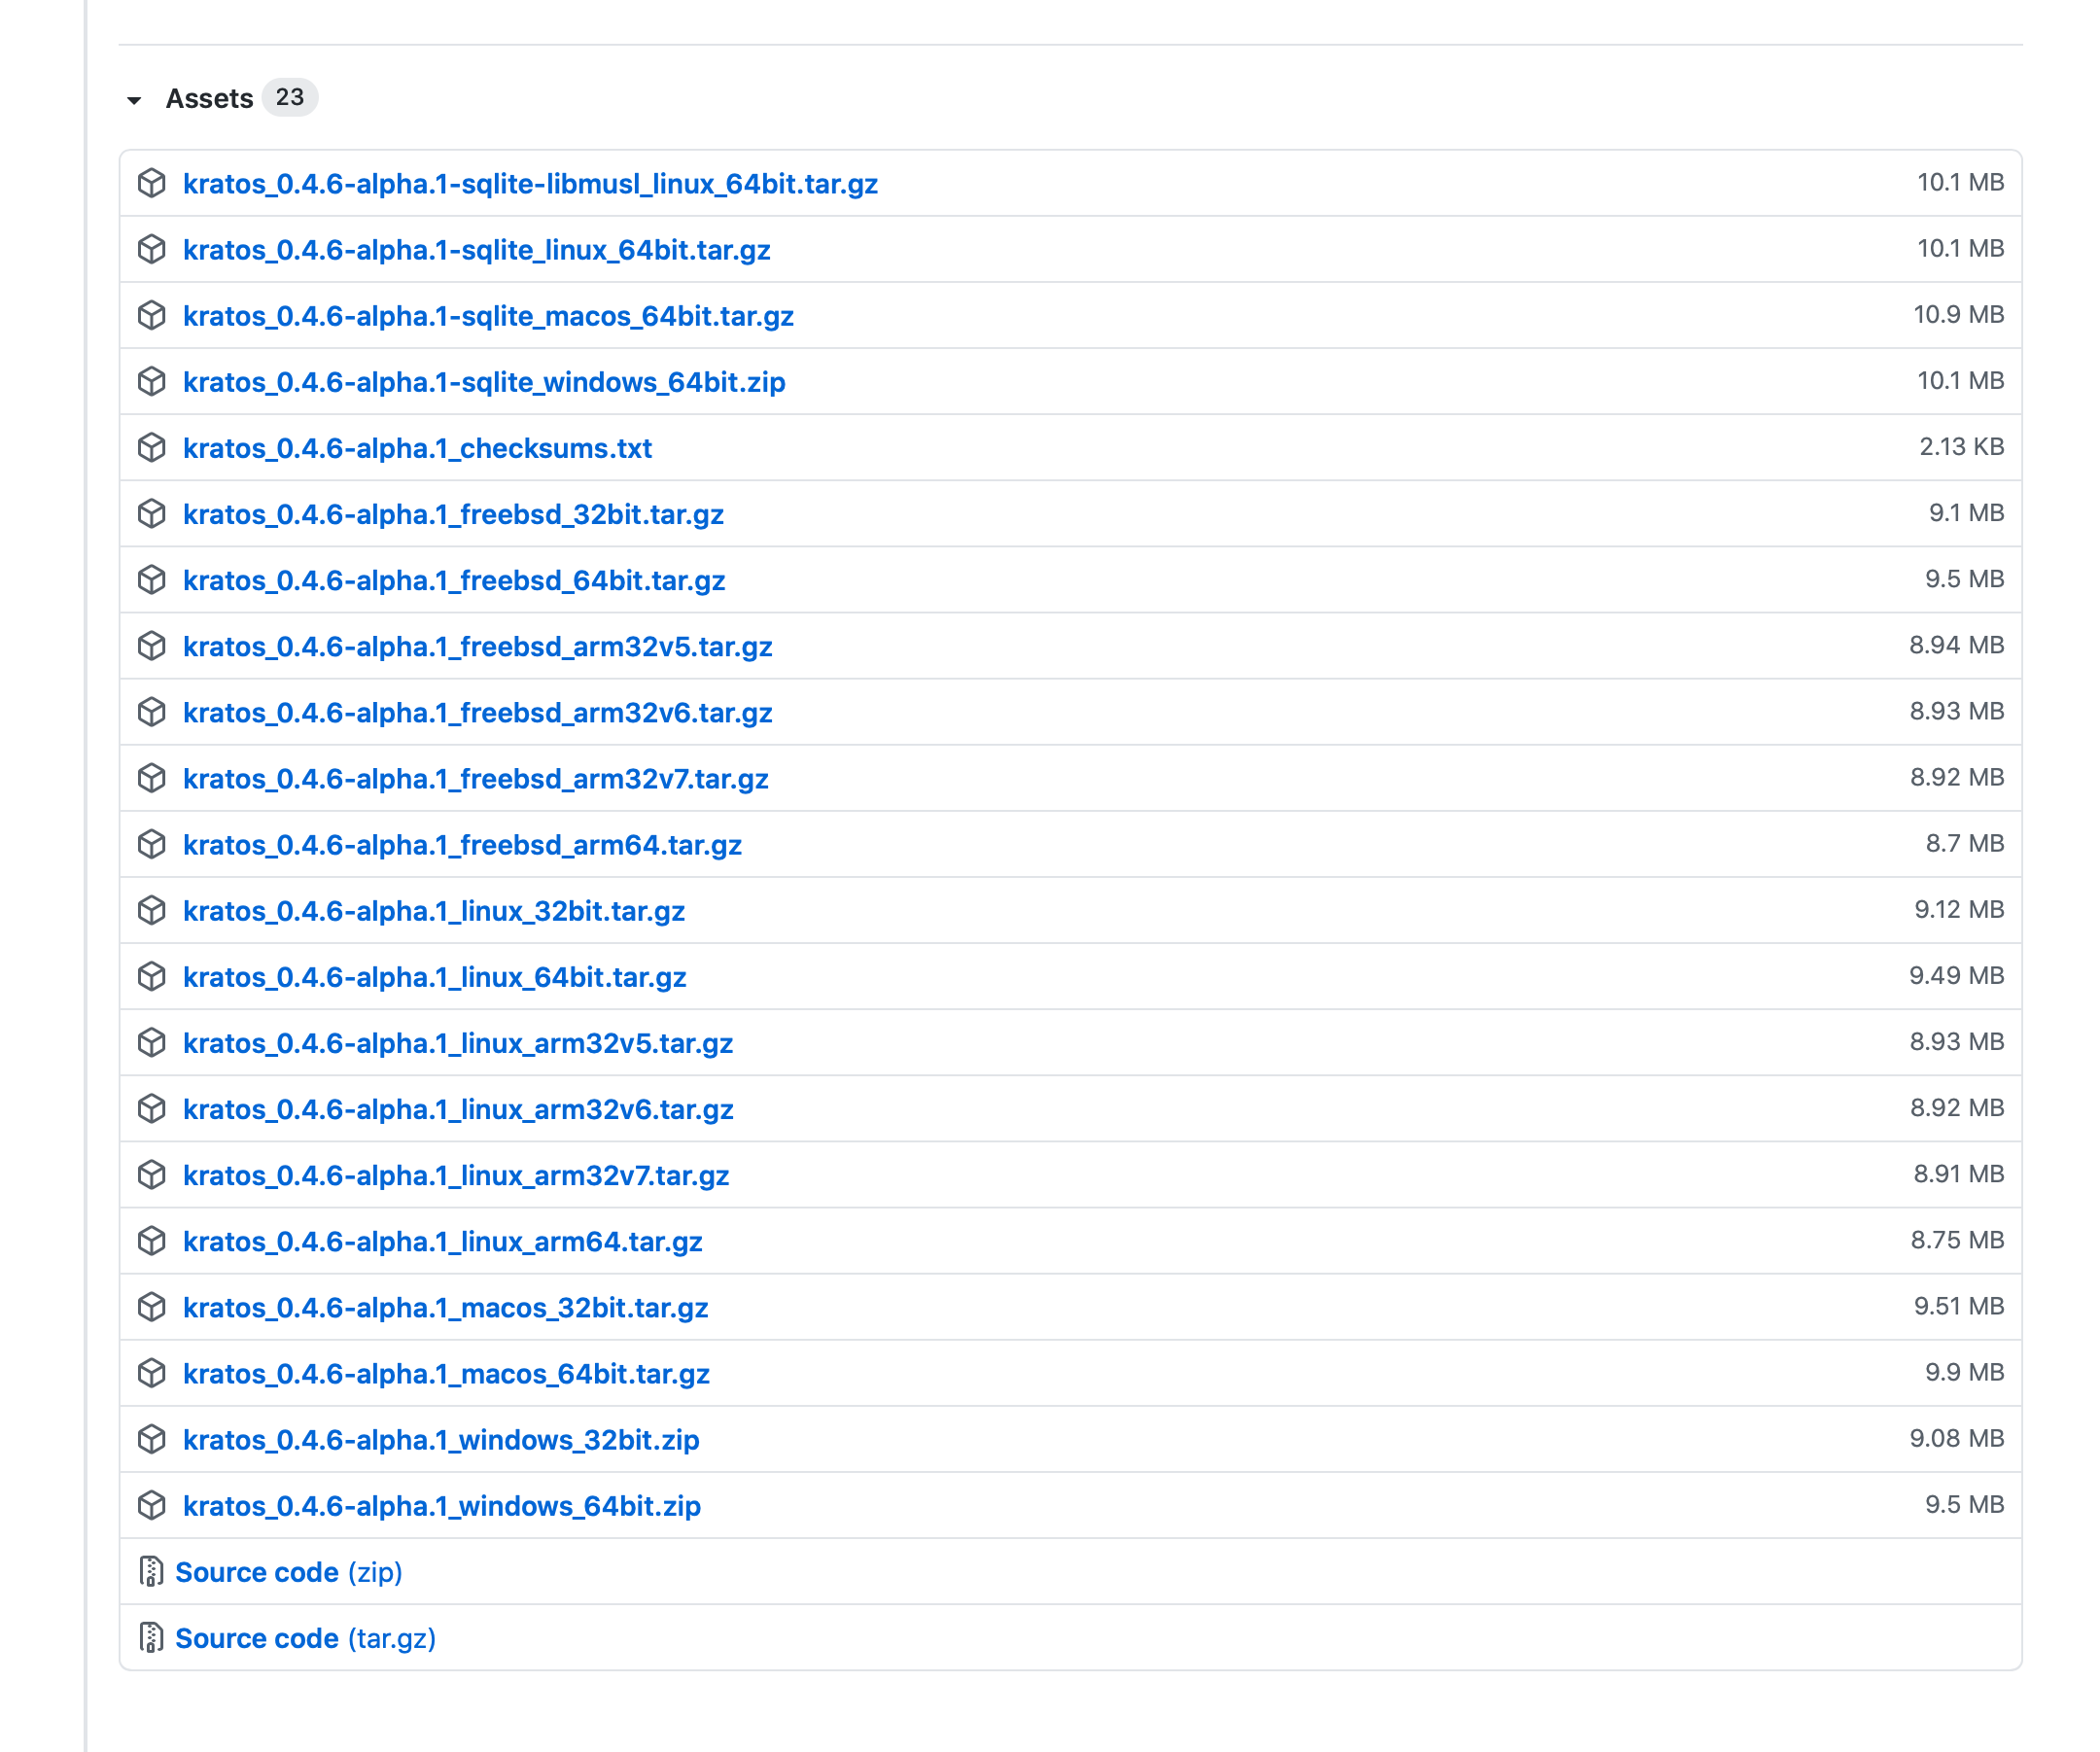Screen dimensions: 2100x1752
Task: Click the archive icon beside Source code (tar.gz)
Action: (x=151, y=1638)
